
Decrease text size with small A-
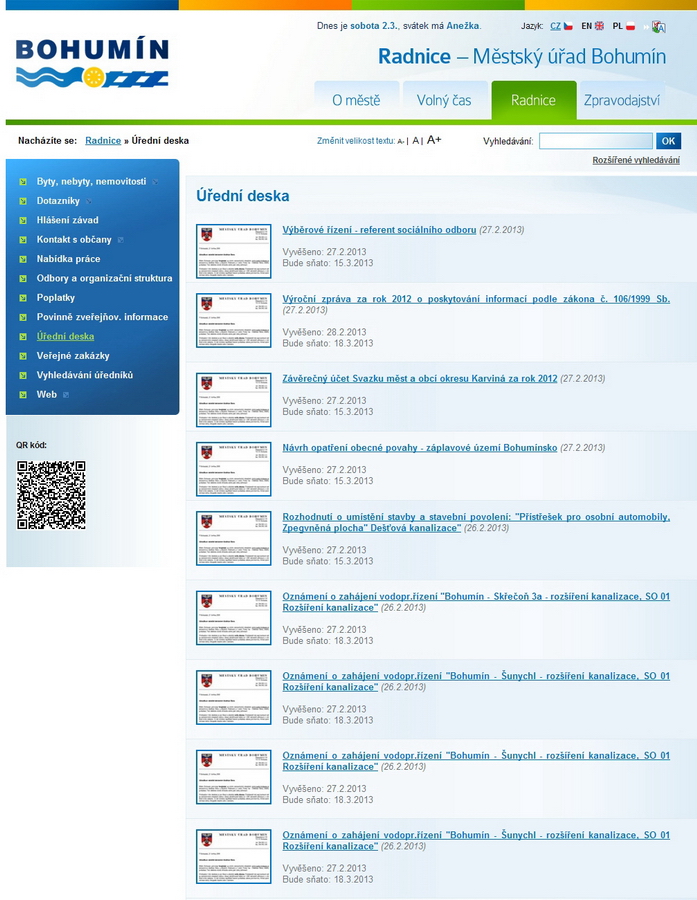pyautogui.click(x=401, y=141)
